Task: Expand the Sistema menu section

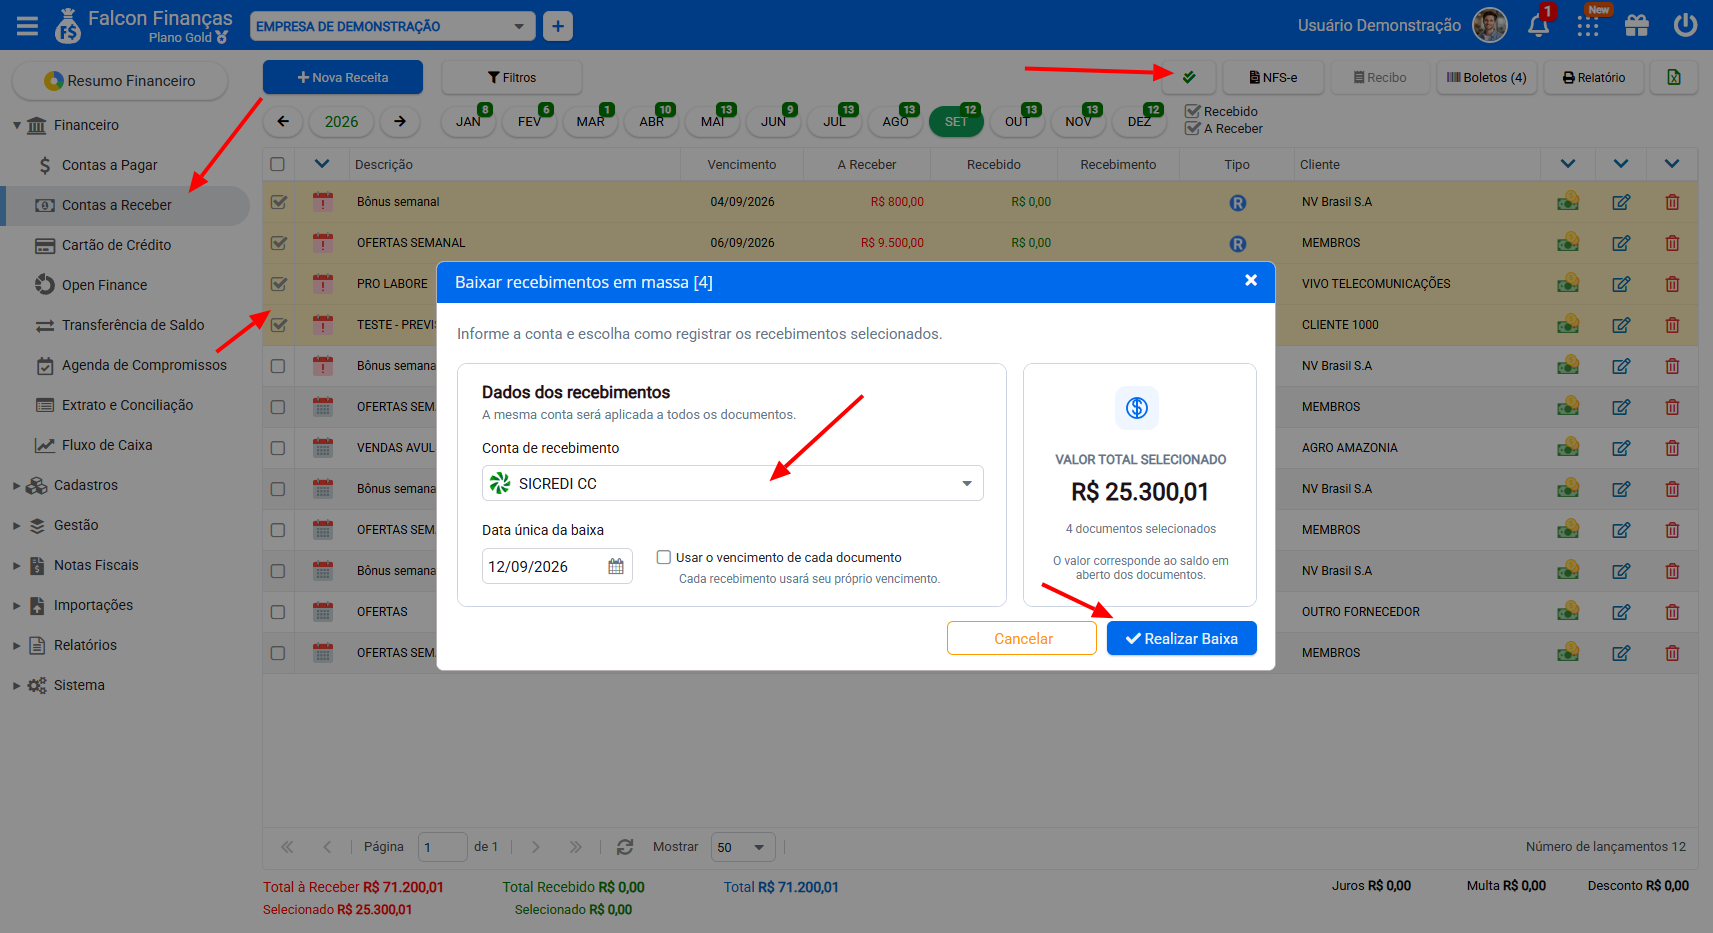Action: pyautogui.click(x=17, y=685)
